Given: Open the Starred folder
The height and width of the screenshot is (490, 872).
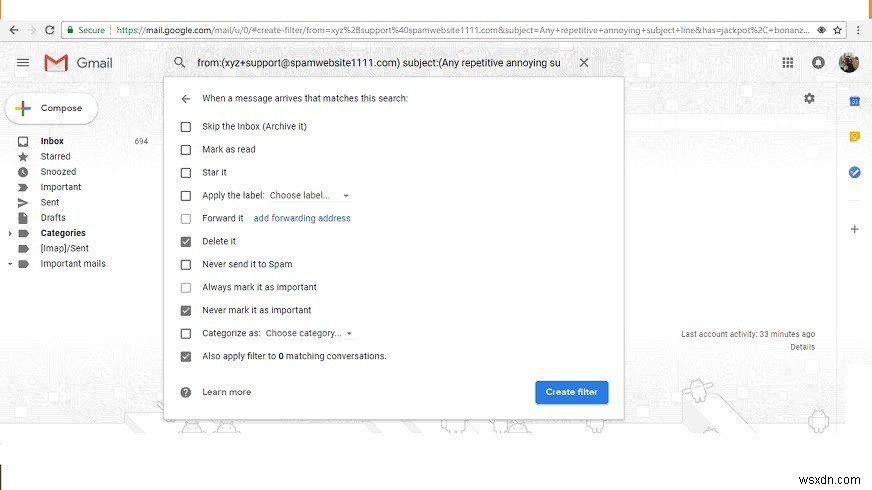Looking at the screenshot, I should click(55, 156).
